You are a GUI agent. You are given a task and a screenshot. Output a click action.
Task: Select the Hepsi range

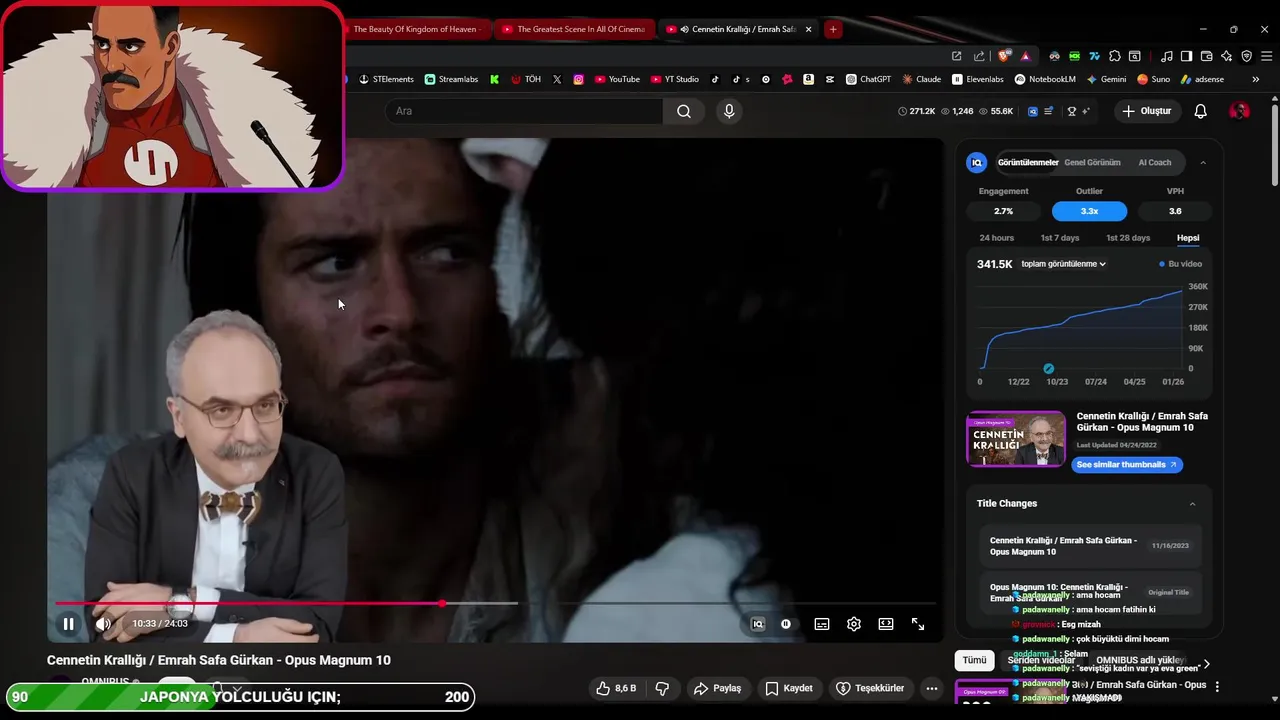click(x=1188, y=238)
